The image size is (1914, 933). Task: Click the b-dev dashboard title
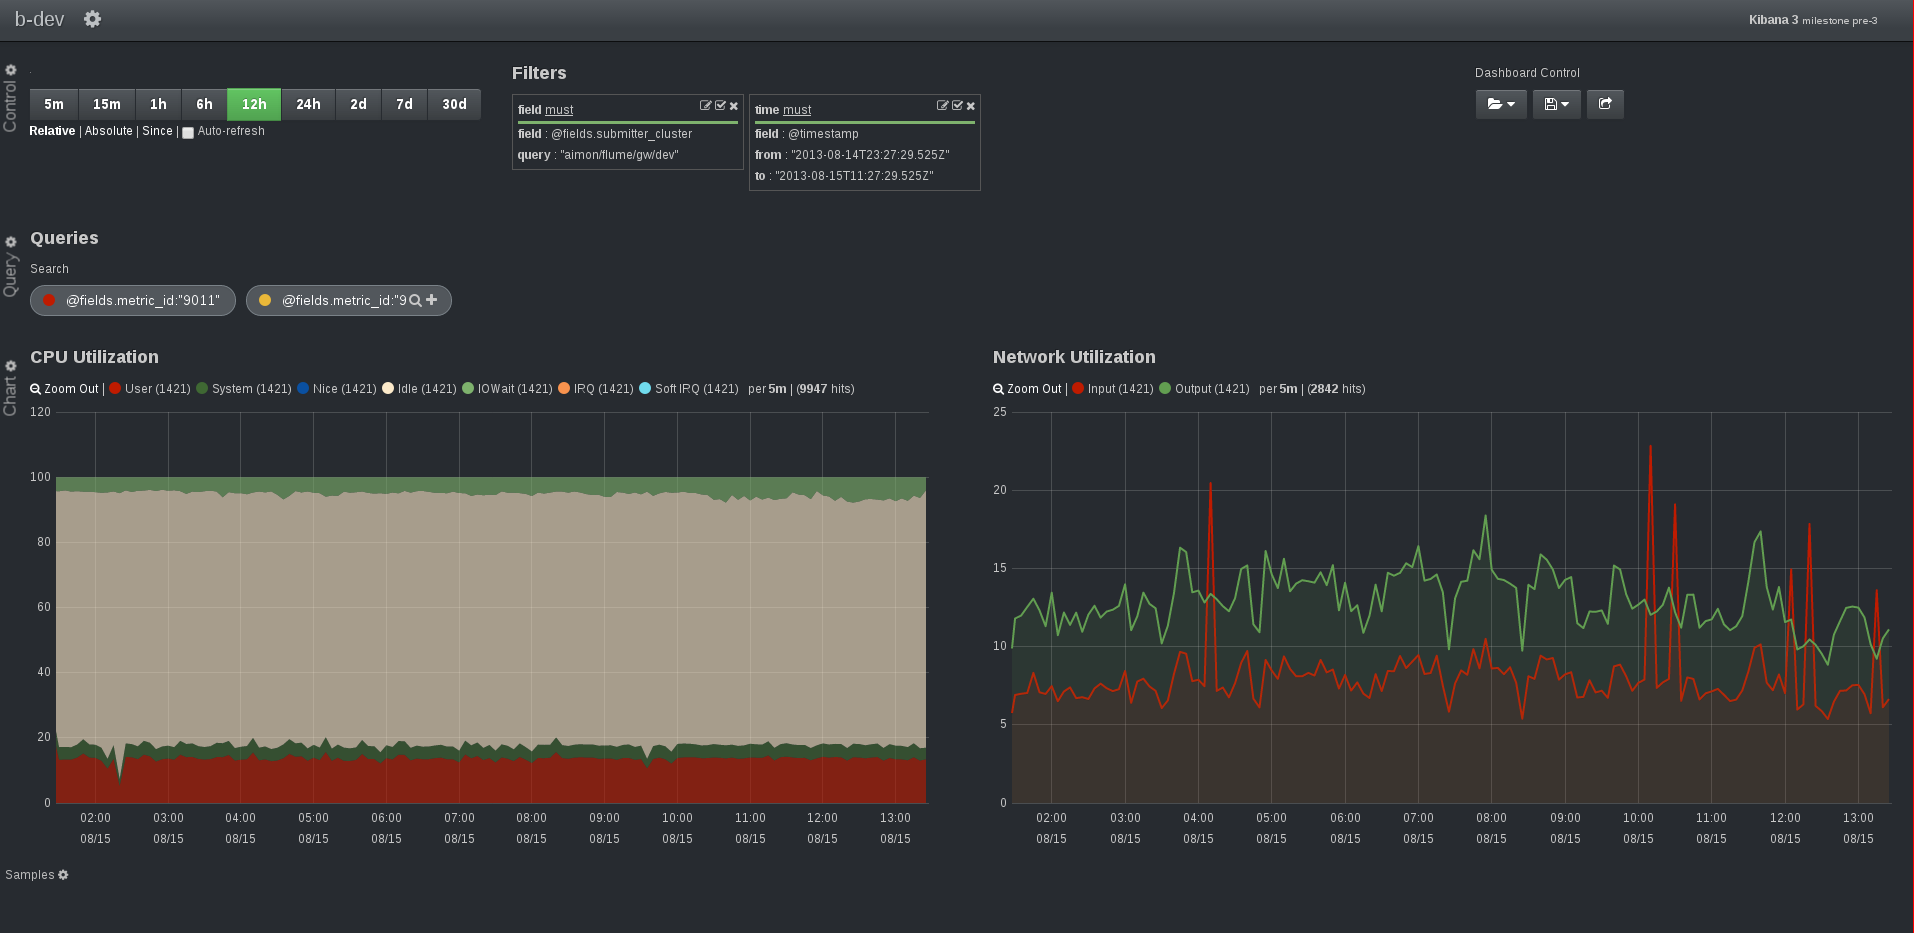pyautogui.click(x=39, y=19)
